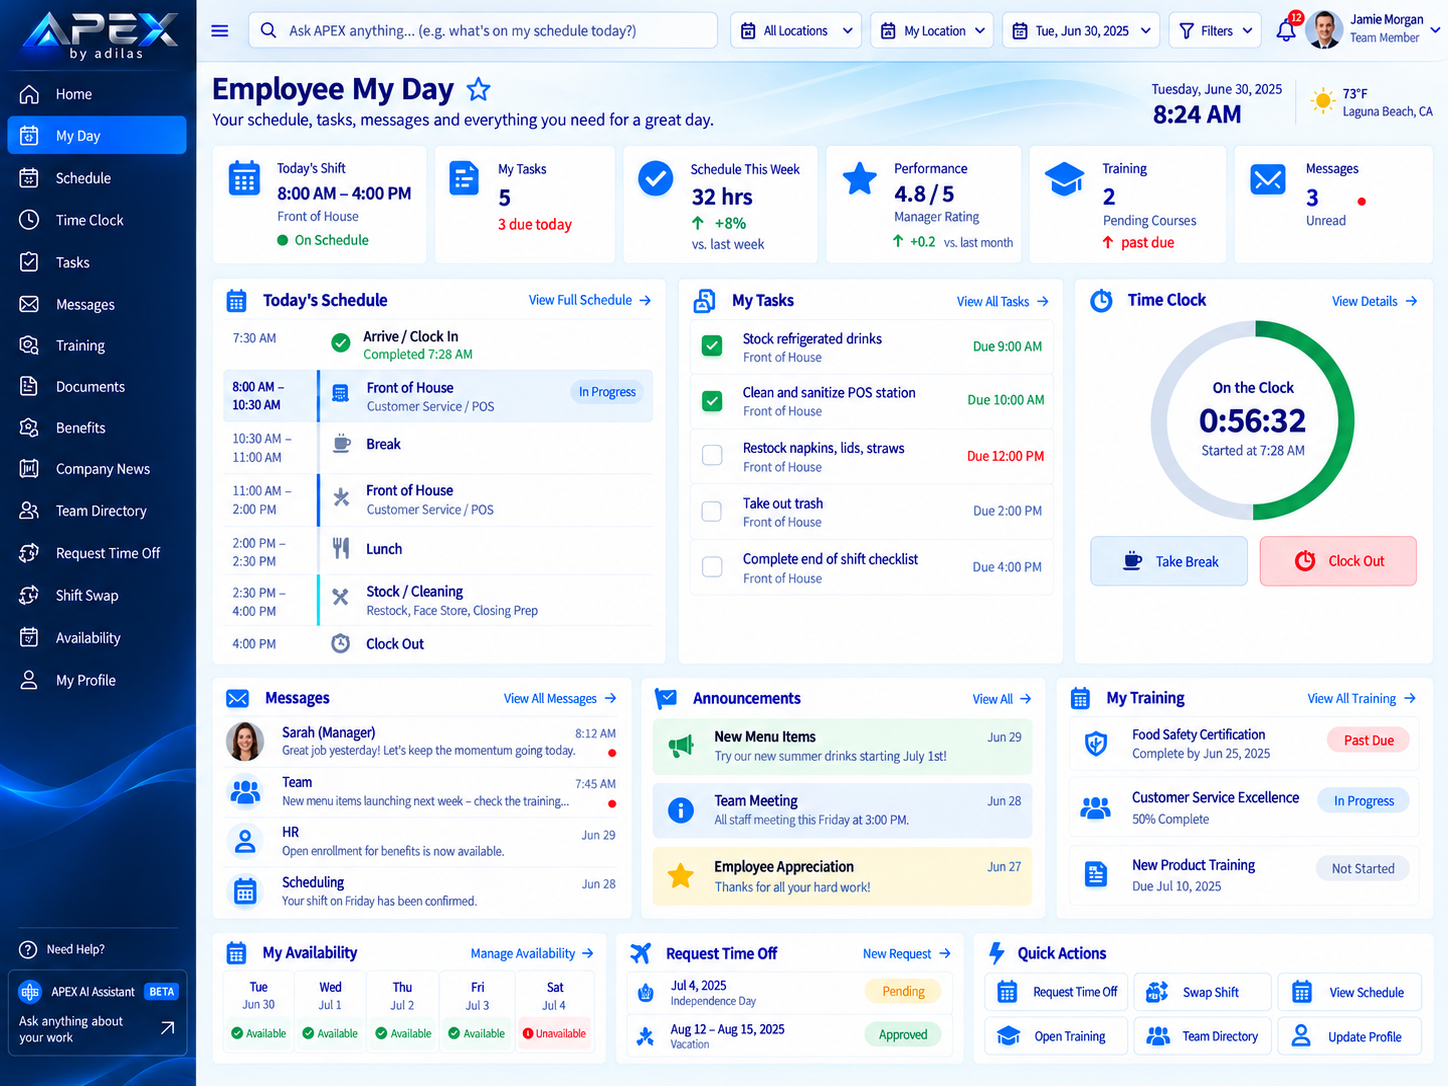This screenshot has width=1448, height=1086.
Task: Click the red Clock Out button
Action: click(x=1338, y=561)
